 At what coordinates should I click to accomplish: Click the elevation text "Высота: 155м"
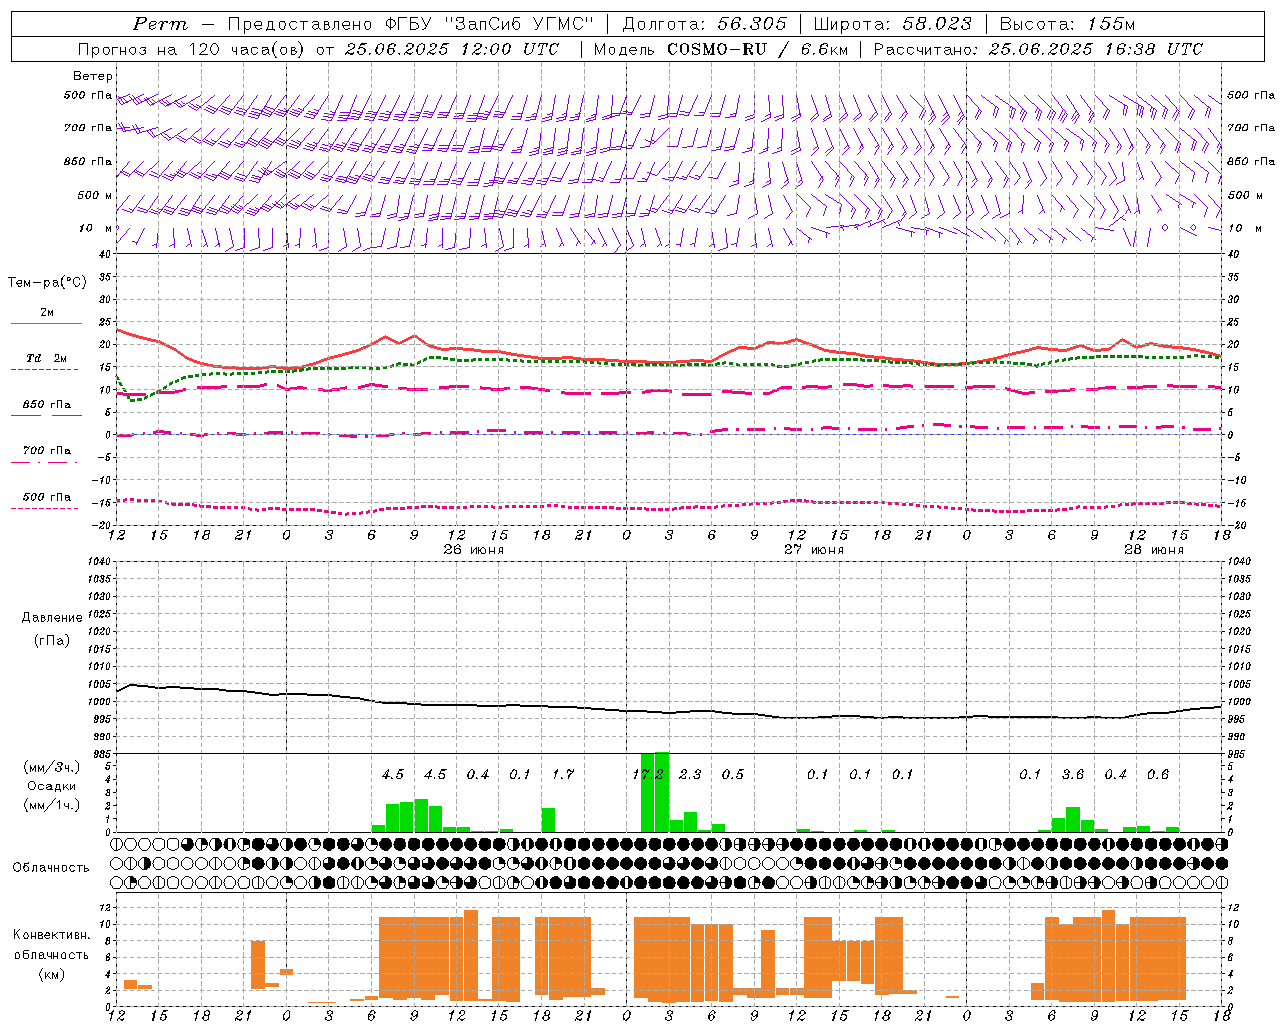pos(1068,24)
